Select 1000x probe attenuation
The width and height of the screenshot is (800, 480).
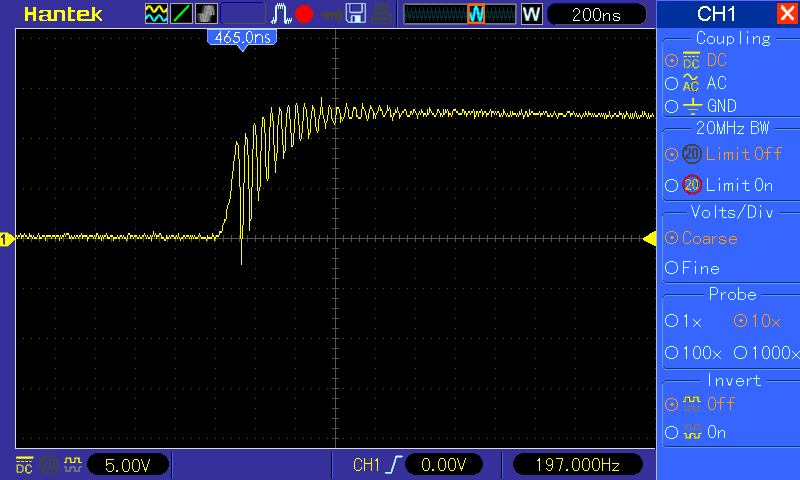pos(766,352)
